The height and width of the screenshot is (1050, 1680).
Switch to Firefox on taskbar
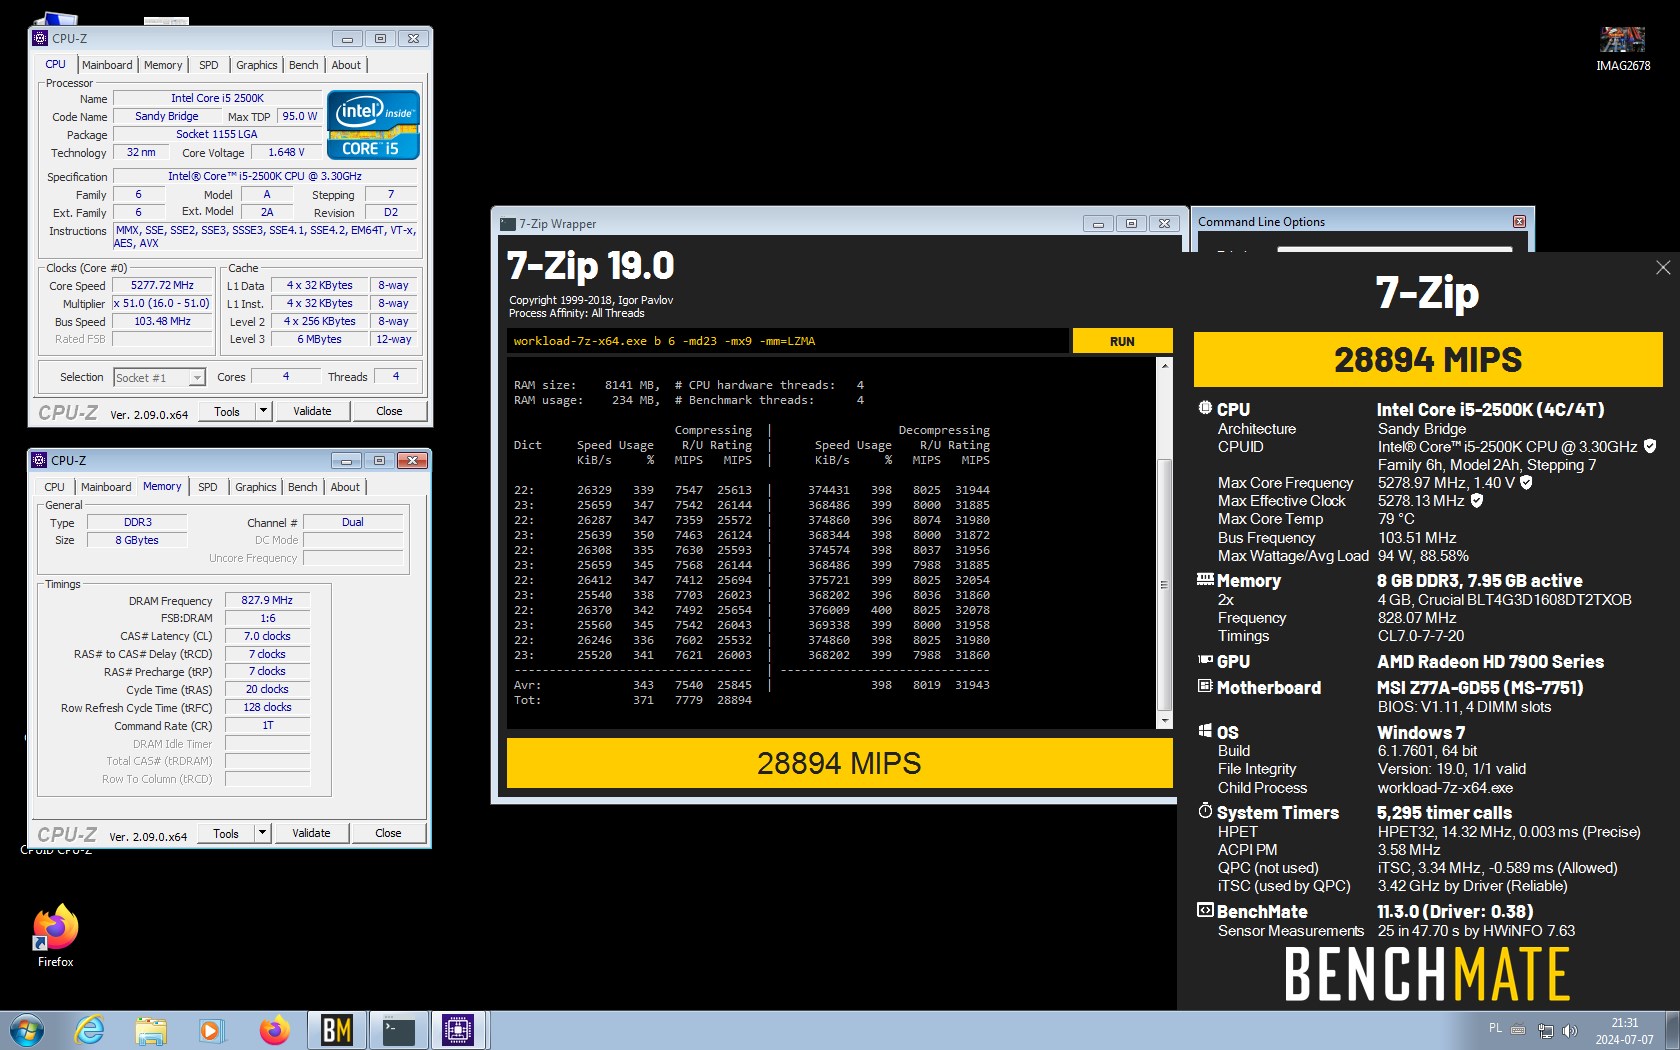(274, 1030)
